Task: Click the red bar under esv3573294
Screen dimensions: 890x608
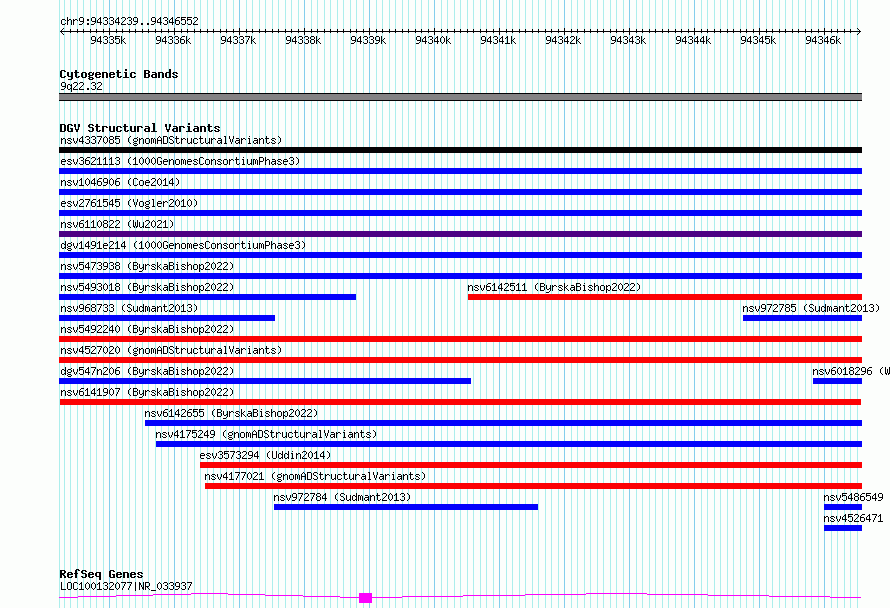Action: click(x=531, y=465)
